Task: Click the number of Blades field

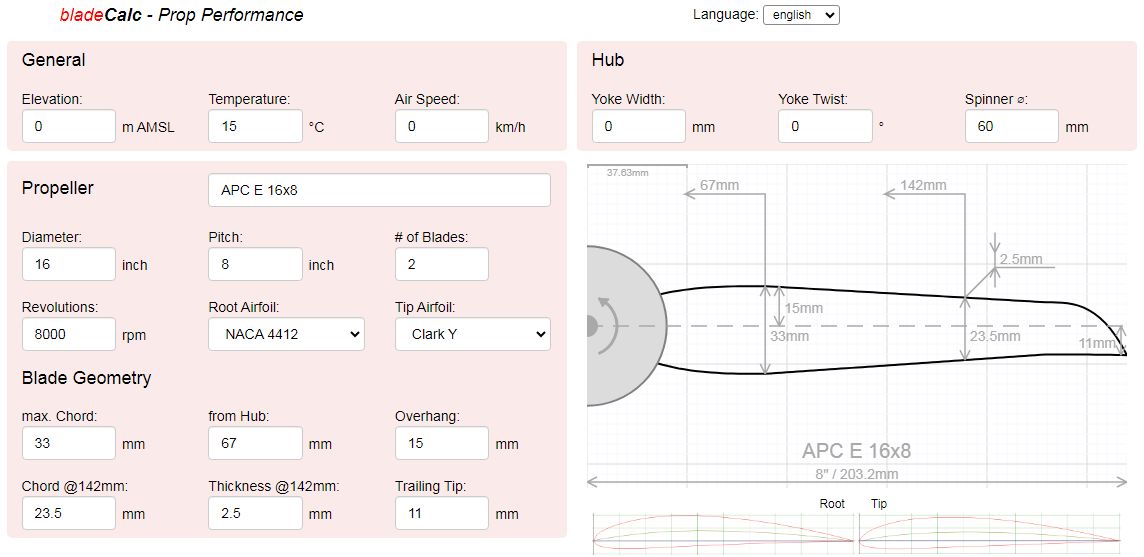Action: [442, 264]
